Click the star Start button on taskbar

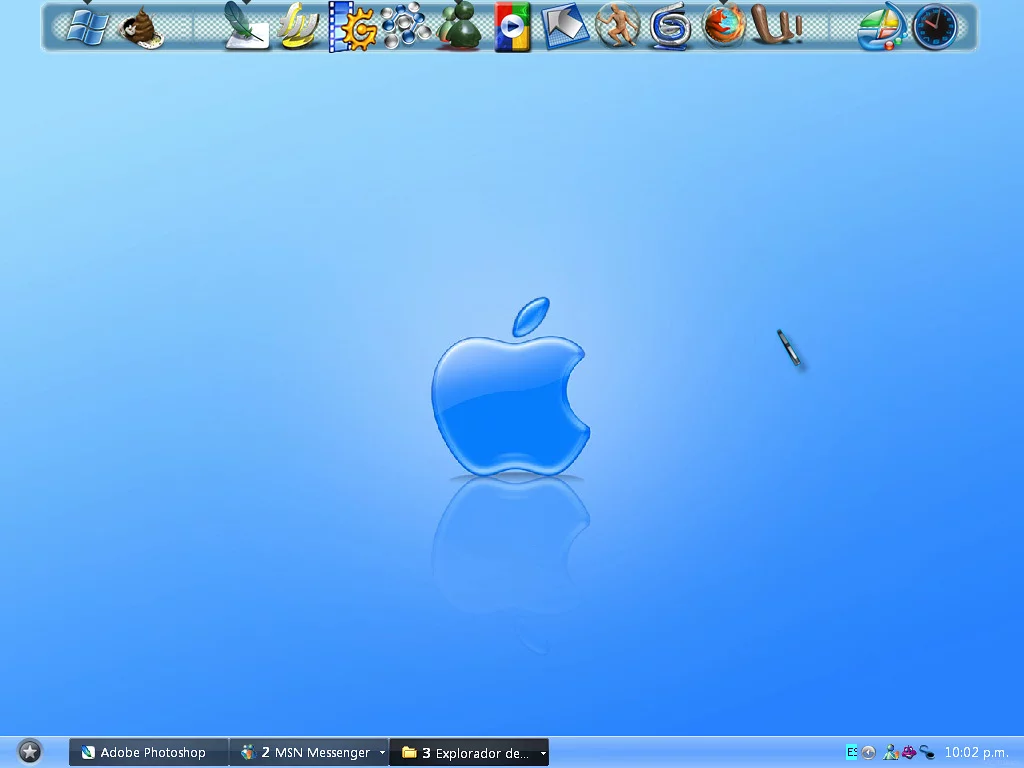30,752
